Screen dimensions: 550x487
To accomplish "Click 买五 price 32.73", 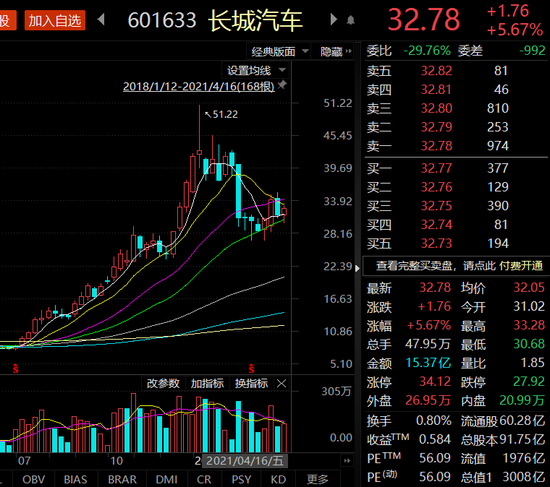I will (x=436, y=243).
